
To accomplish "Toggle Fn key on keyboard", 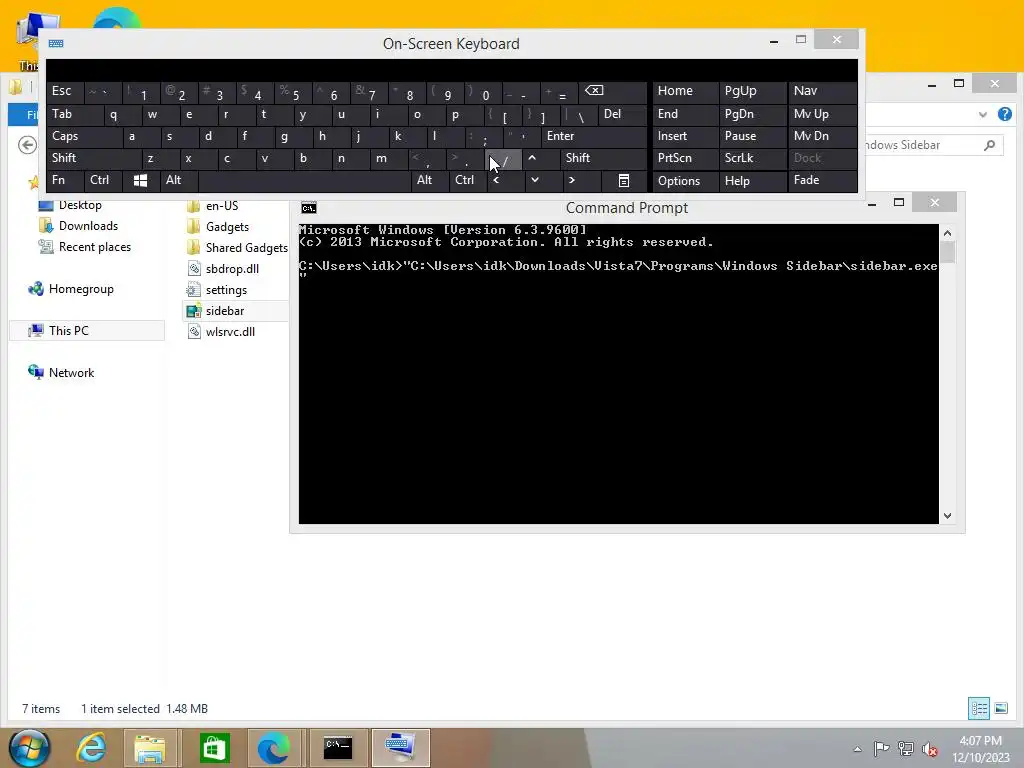I will tap(64, 180).
